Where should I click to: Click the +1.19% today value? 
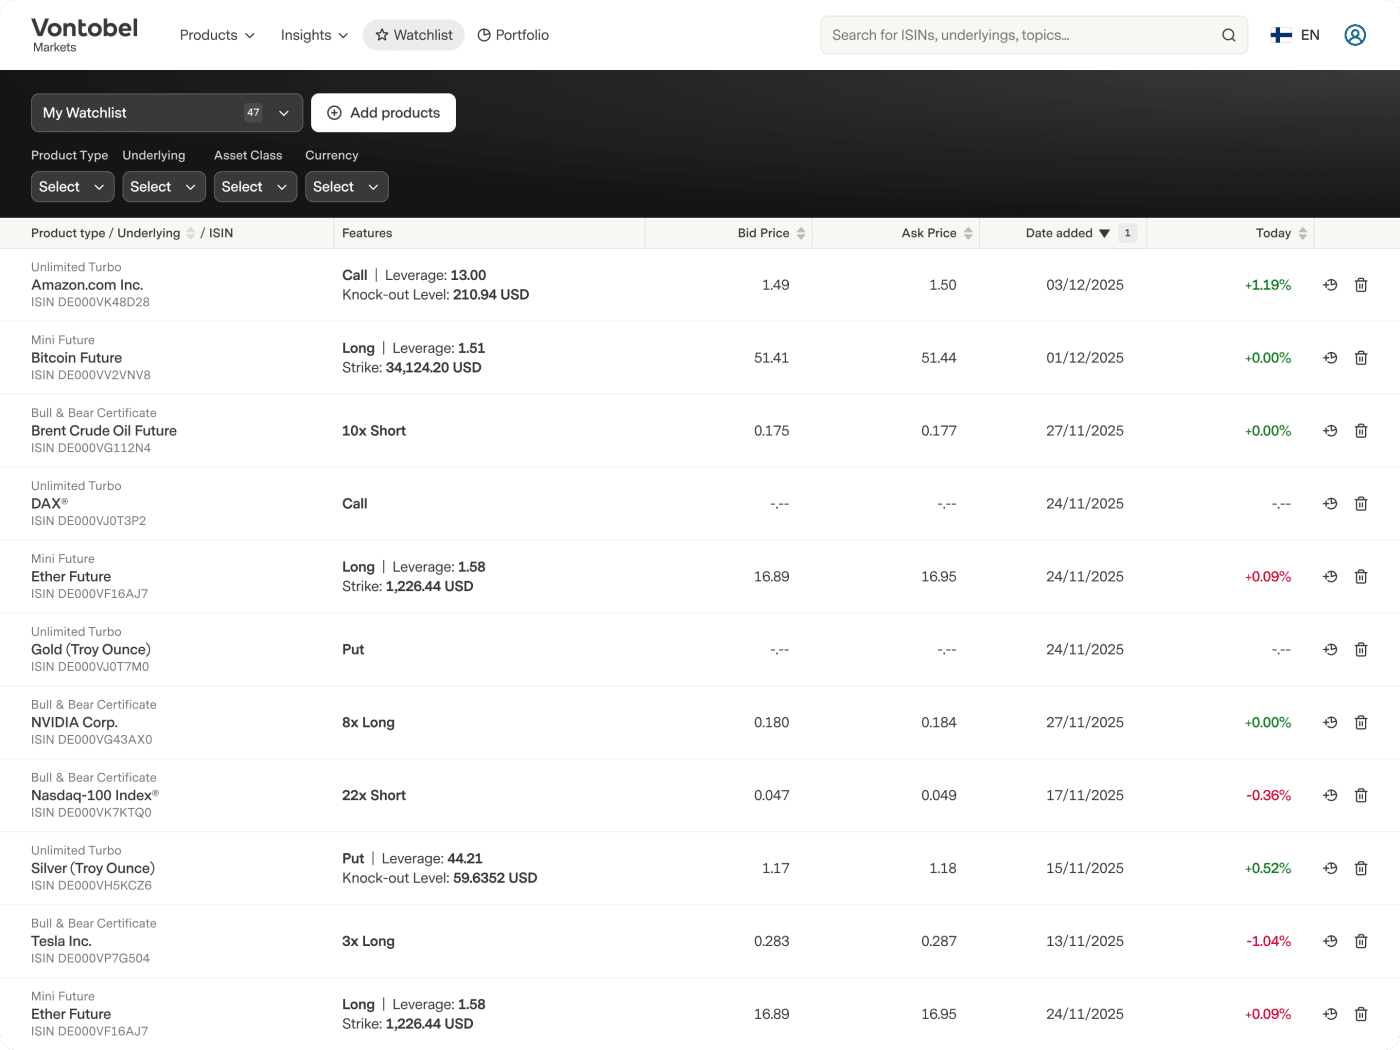[1268, 285]
